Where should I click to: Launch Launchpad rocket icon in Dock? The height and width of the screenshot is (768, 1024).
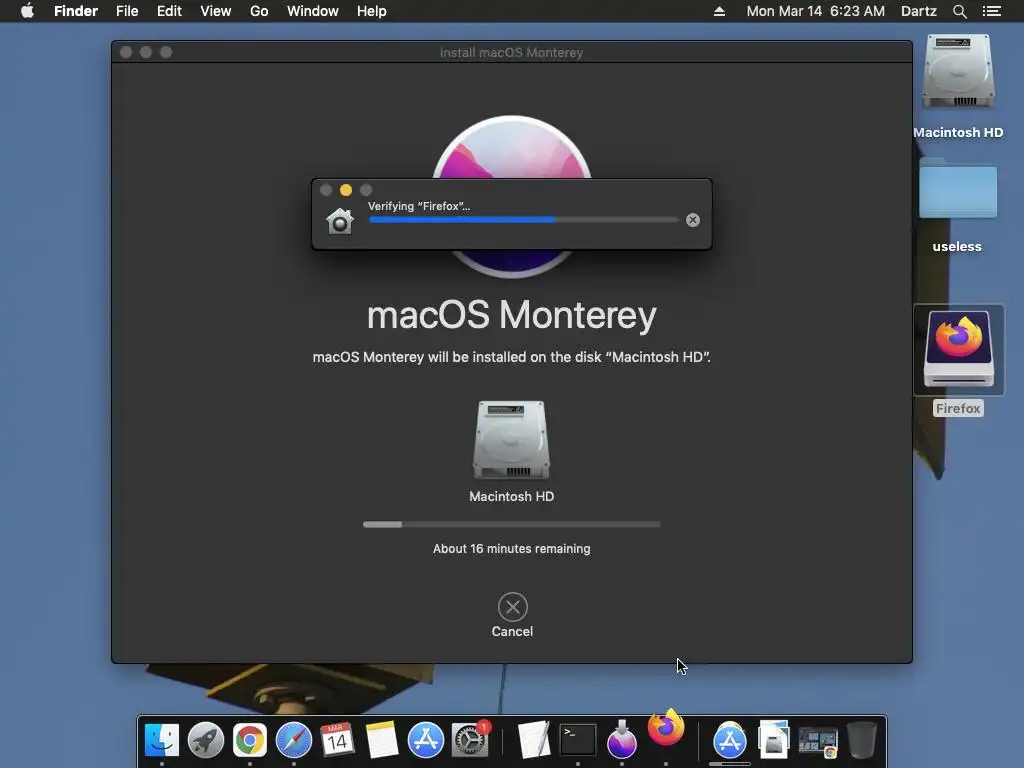pos(206,741)
